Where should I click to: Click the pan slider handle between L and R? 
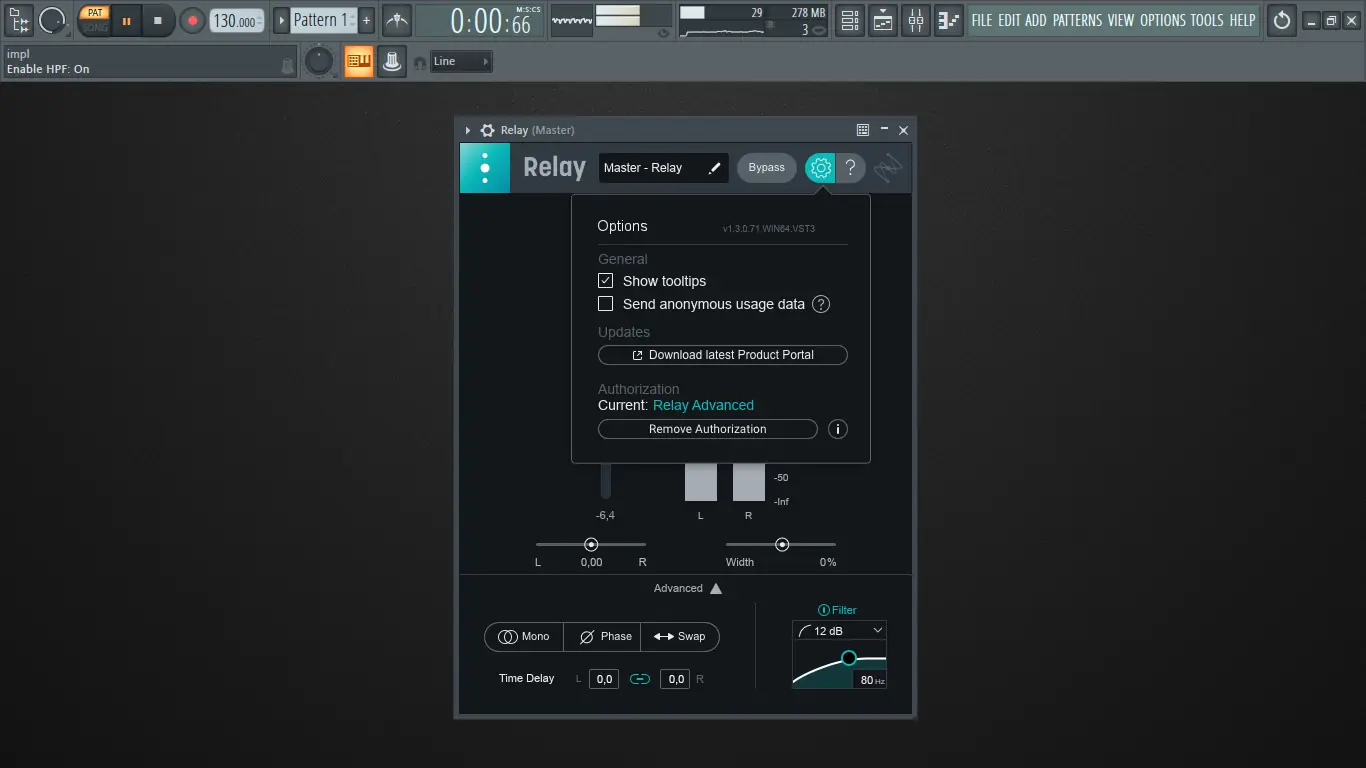pos(591,545)
